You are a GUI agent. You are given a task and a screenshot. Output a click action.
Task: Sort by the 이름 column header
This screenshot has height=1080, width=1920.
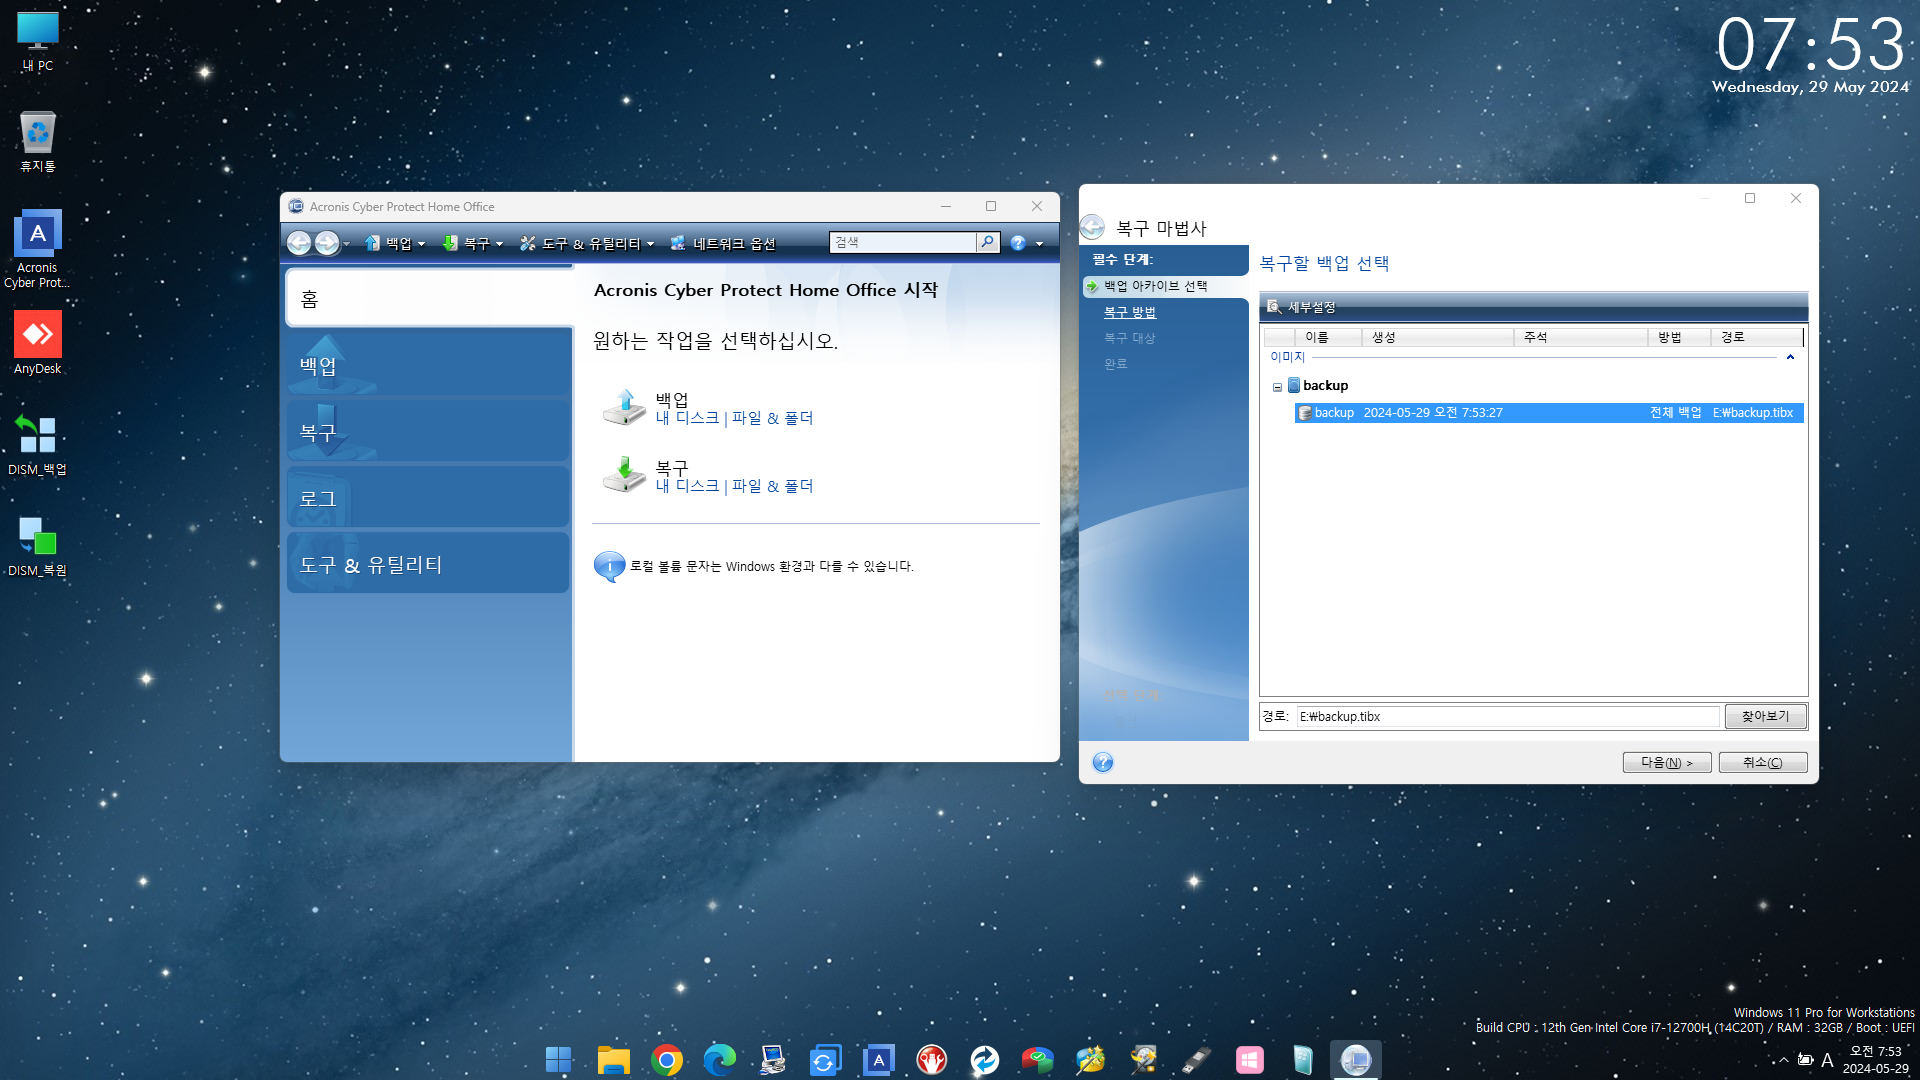[1327, 337]
